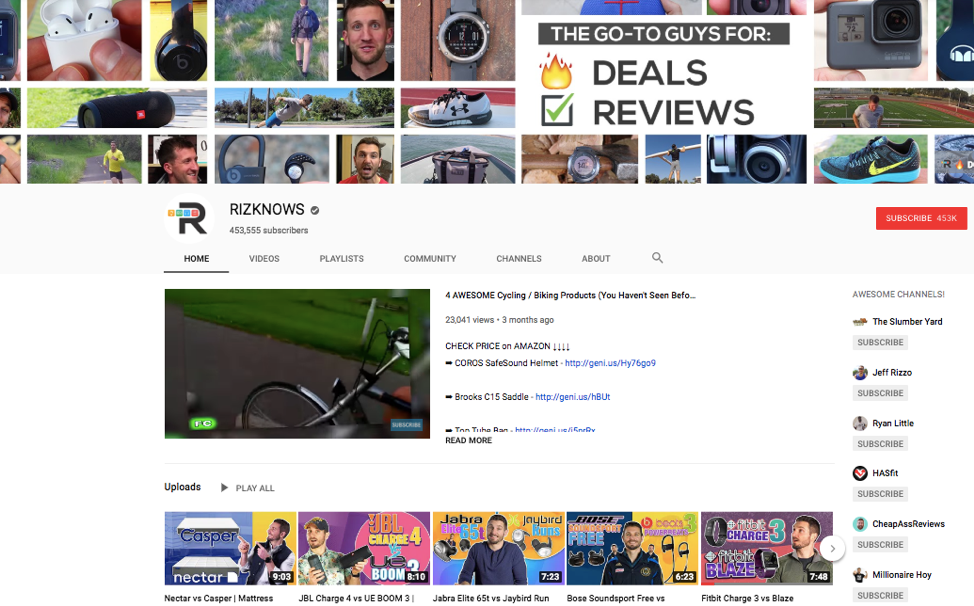The width and height of the screenshot is (974, 606).
Task: Click the red SUBSCRIBE 453K button
Action: (x=921, y=218)
